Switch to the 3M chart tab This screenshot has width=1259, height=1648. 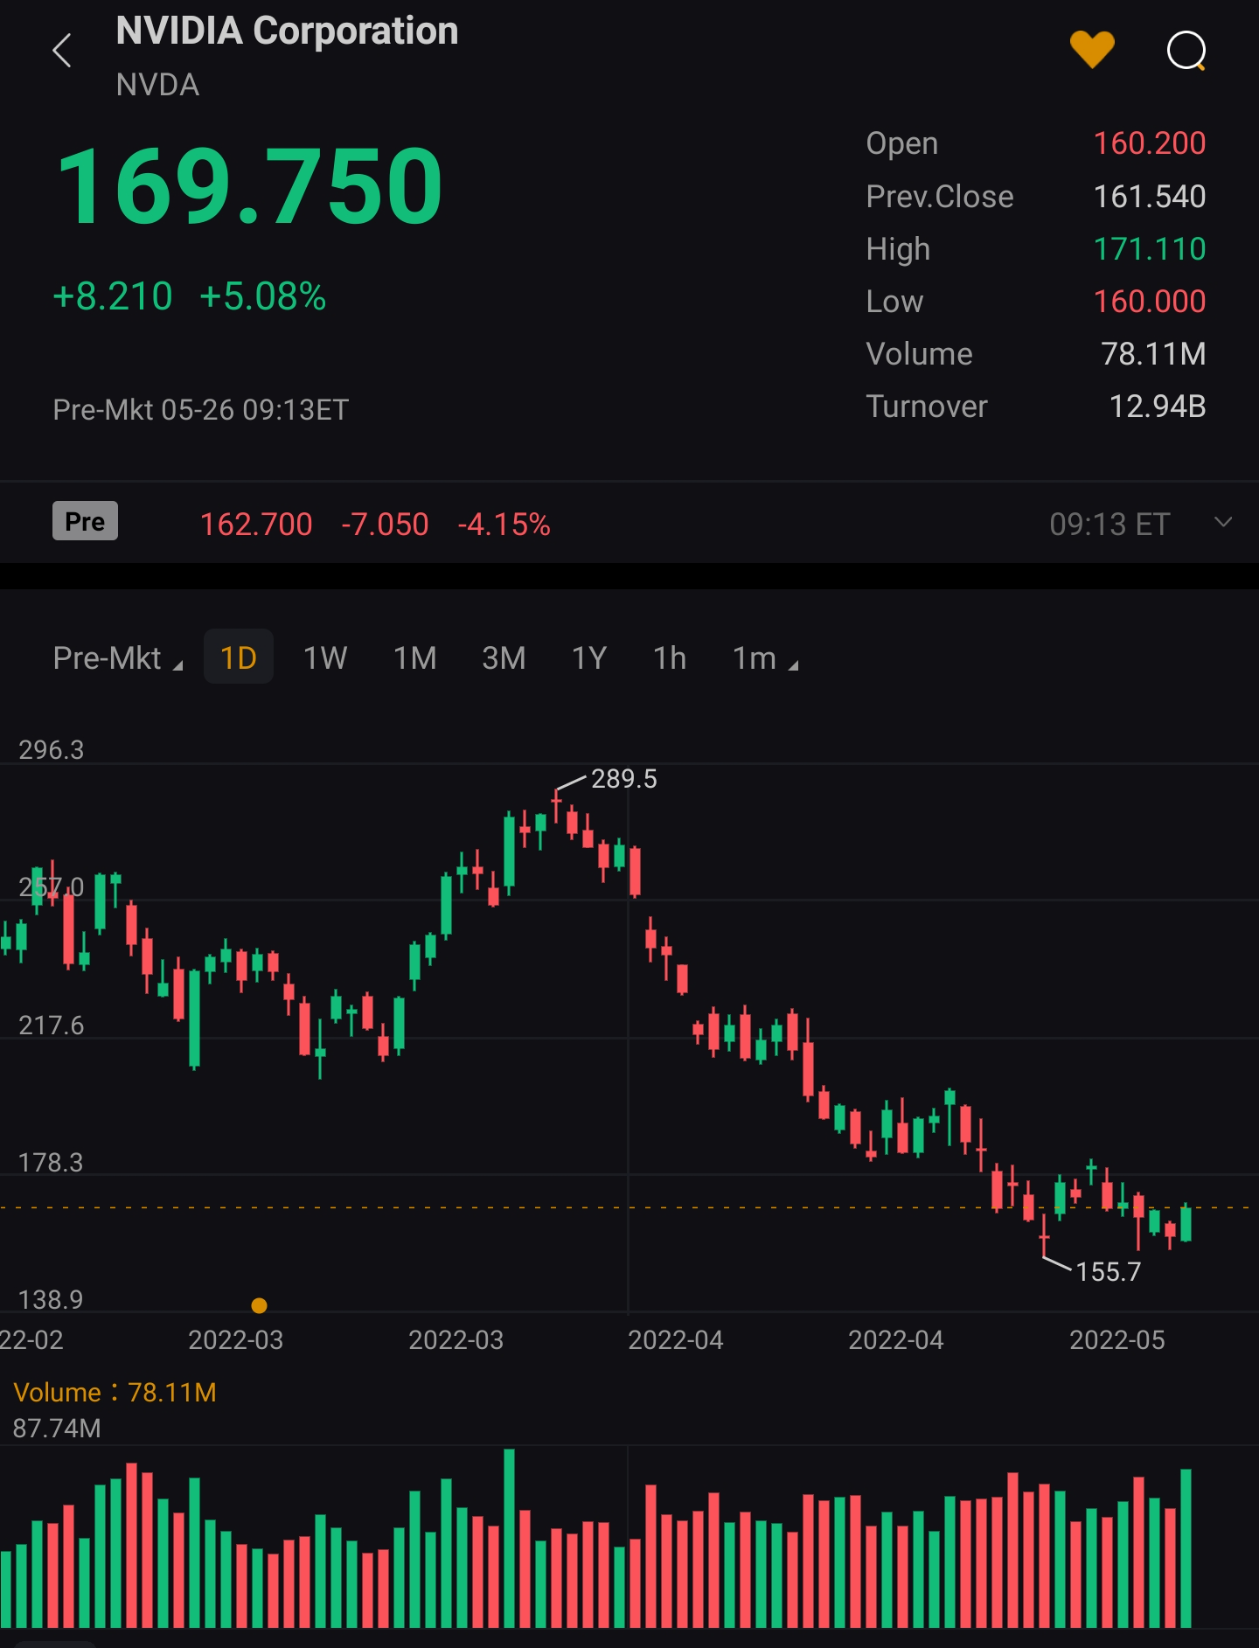504,658
